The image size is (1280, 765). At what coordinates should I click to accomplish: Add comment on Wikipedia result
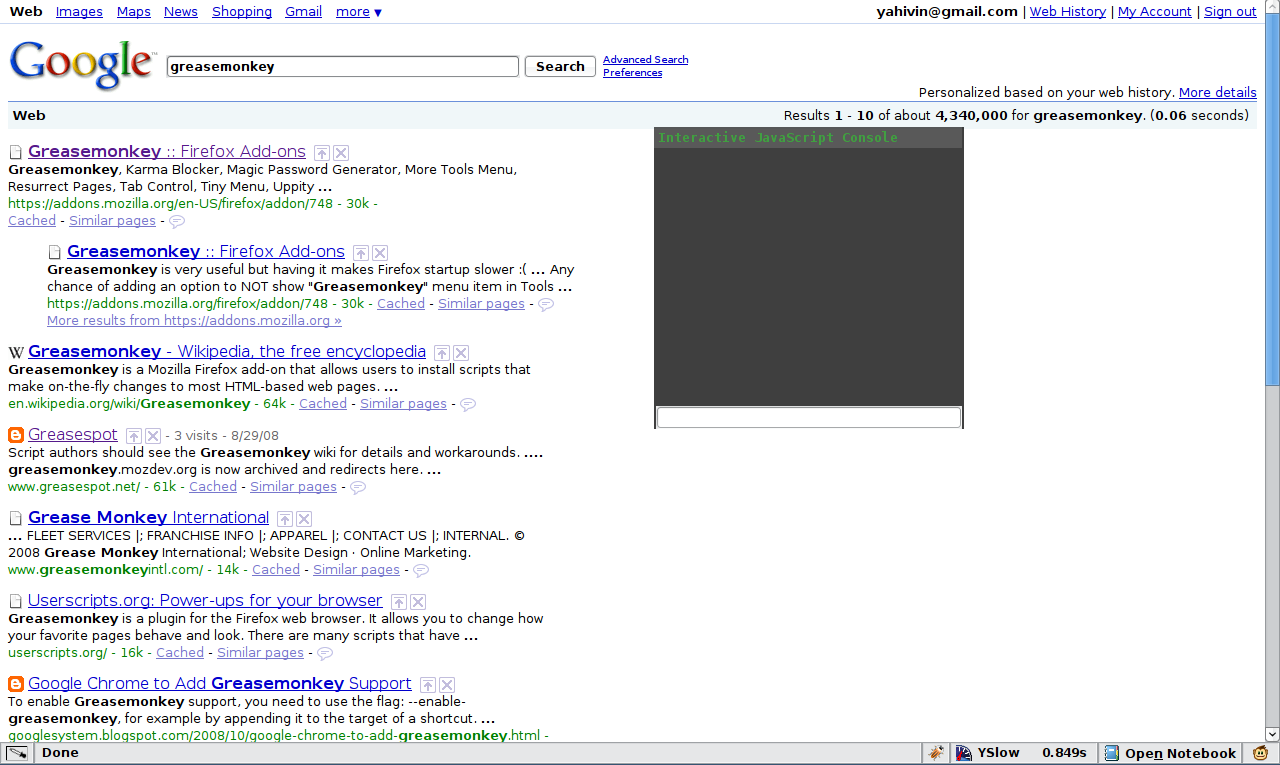(x=467, y=405)
